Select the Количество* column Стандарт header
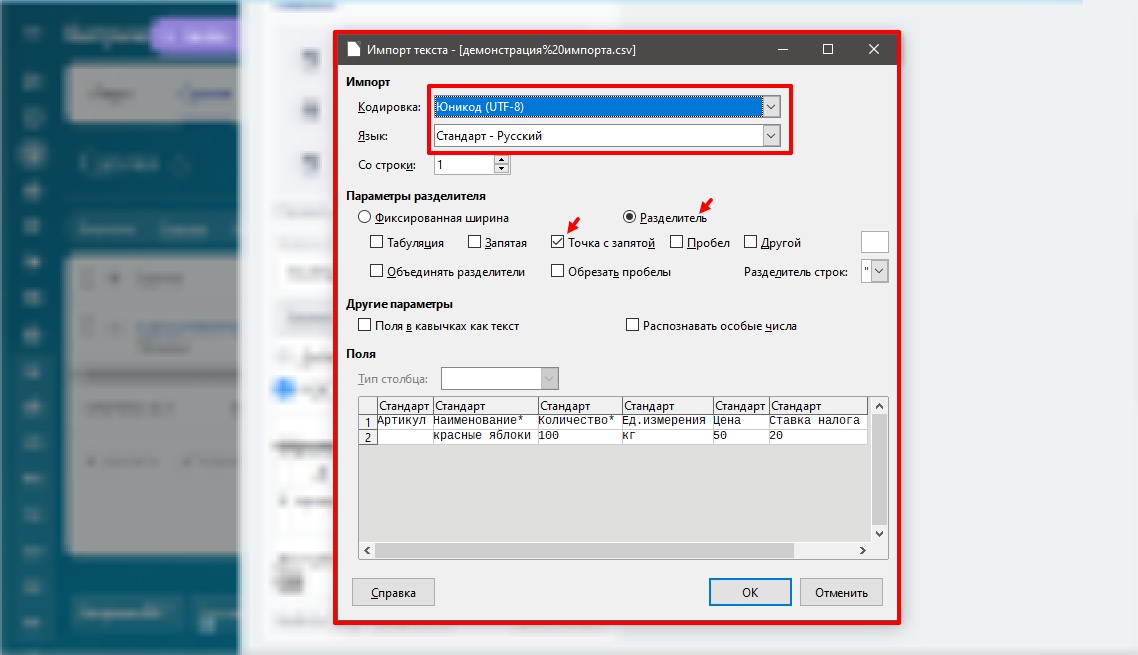 580,406
